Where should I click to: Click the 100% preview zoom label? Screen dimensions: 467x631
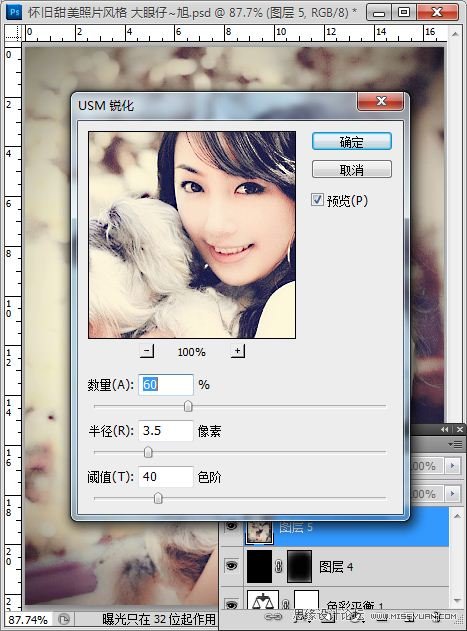tap(192, 352)
